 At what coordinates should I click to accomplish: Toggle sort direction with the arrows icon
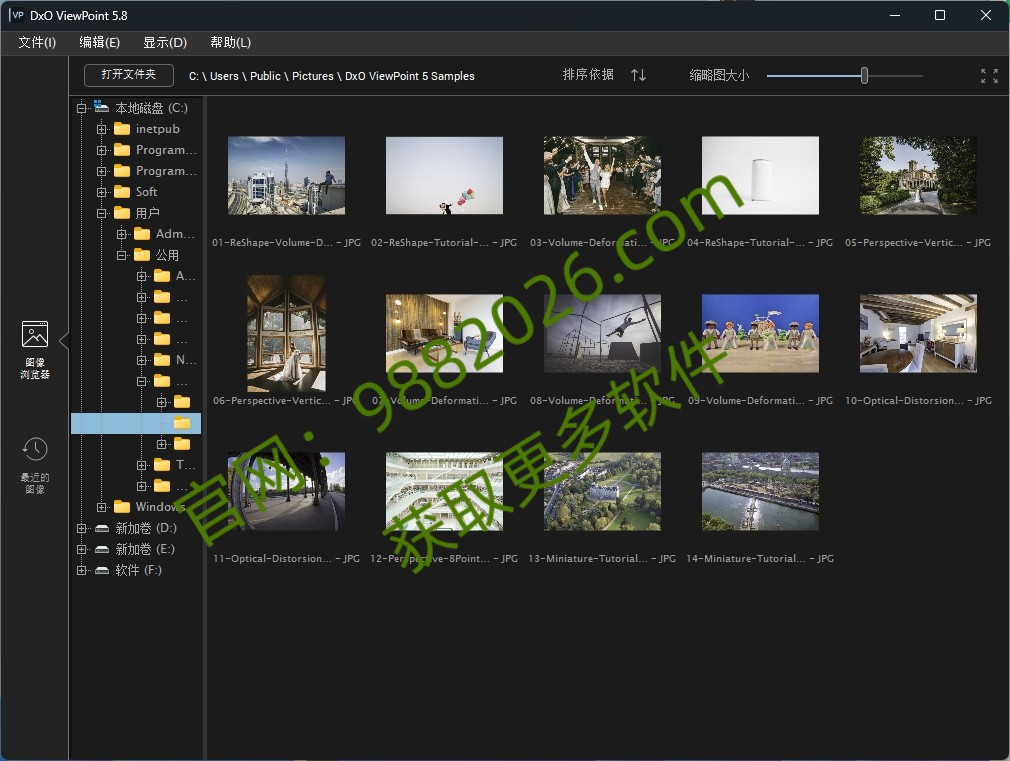point(638,75)
